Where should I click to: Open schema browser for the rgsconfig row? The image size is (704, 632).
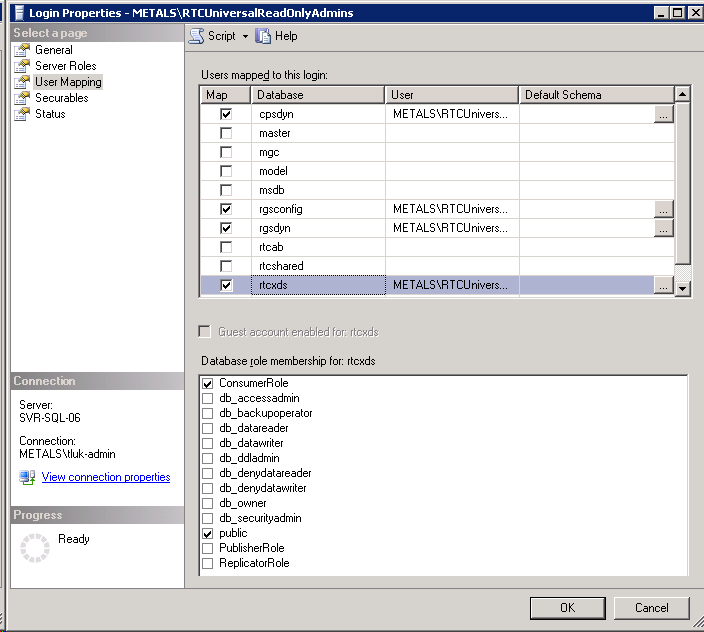[x=663, y=209]
